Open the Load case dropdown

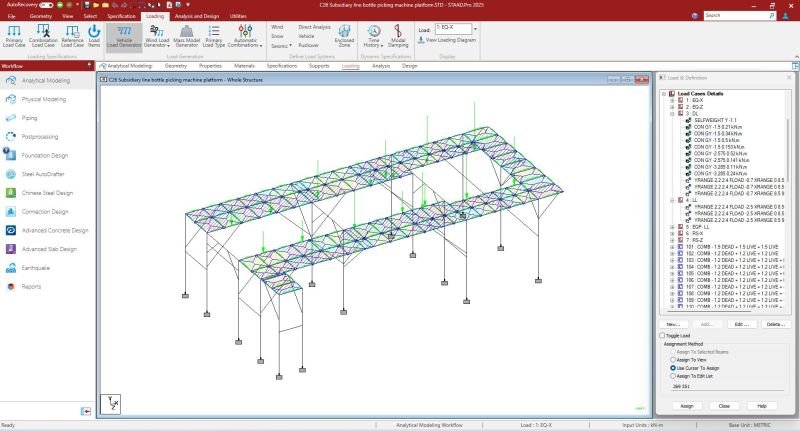[x=476, y=29]
